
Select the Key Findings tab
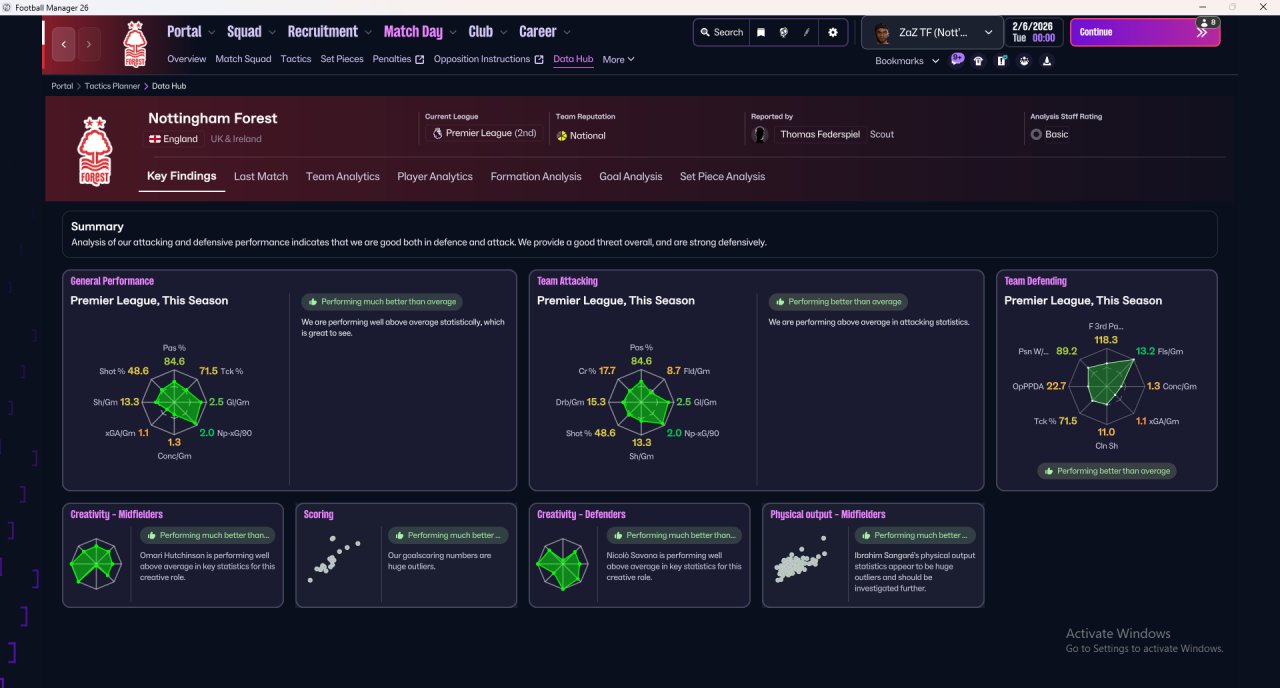click(x=181, y=176)
